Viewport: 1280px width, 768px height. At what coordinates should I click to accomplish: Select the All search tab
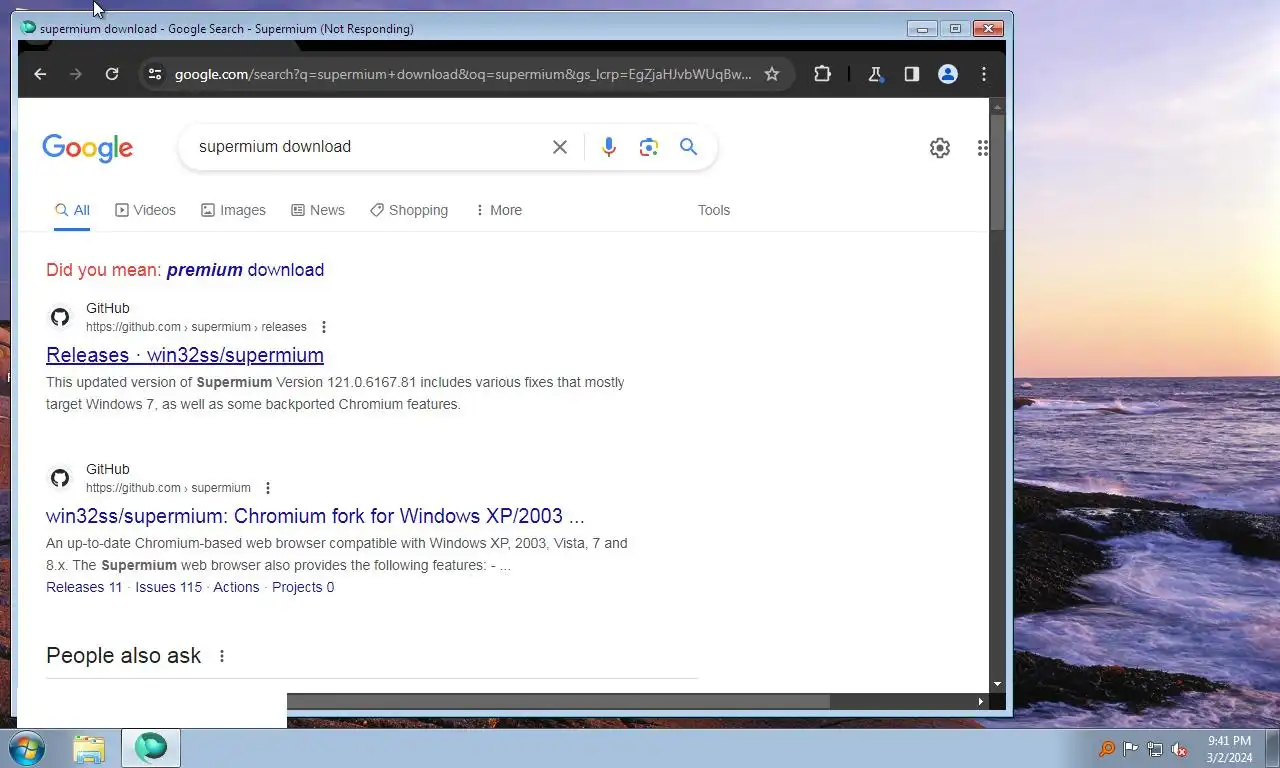point(72,210)
